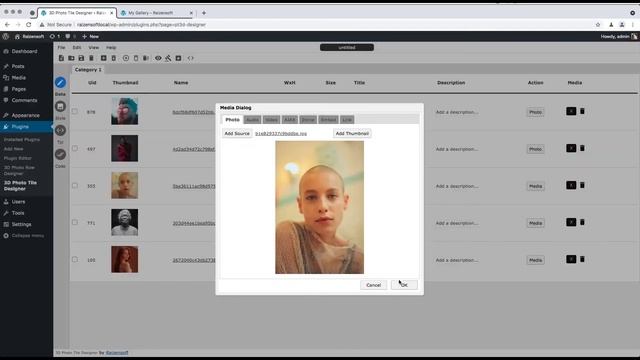Open the Raizensoft footer link
640x360 pixels.
click(117, 353)
